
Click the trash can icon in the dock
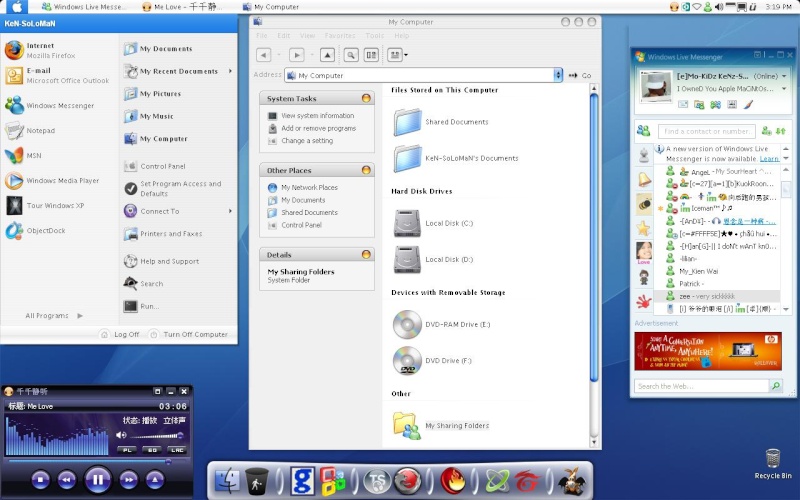[257, 481]
